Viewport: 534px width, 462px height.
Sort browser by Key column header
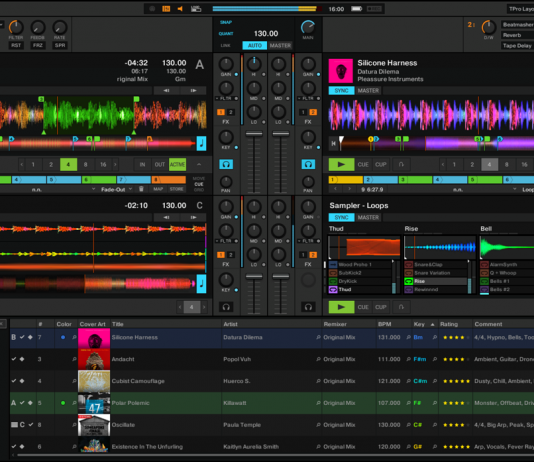pos(419,324)
